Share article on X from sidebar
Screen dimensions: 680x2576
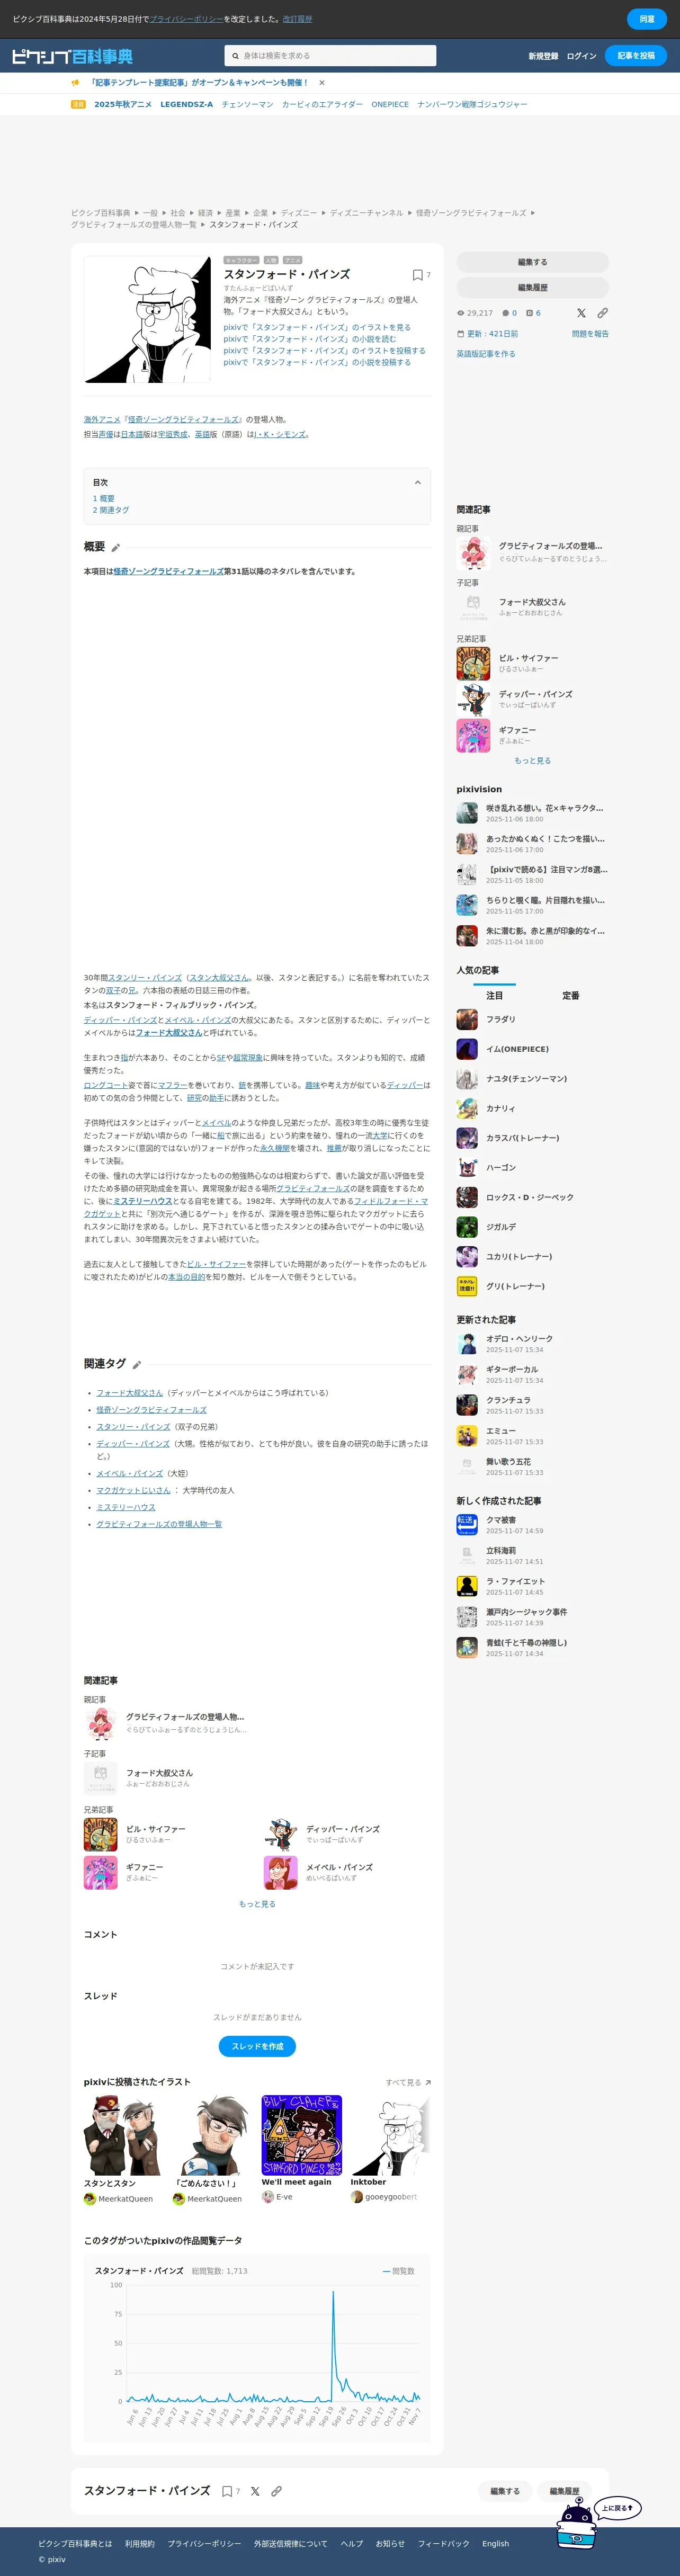click(x=581, y=313)
